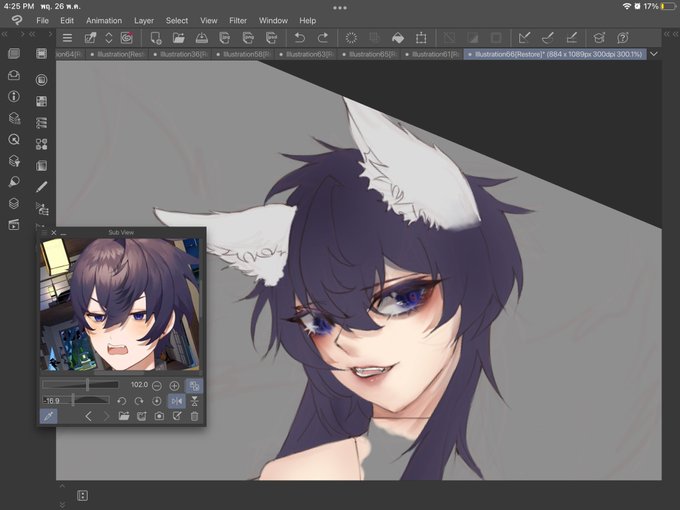
Task: Click the Clip Studio logo icon
Action: pos(16,20)
